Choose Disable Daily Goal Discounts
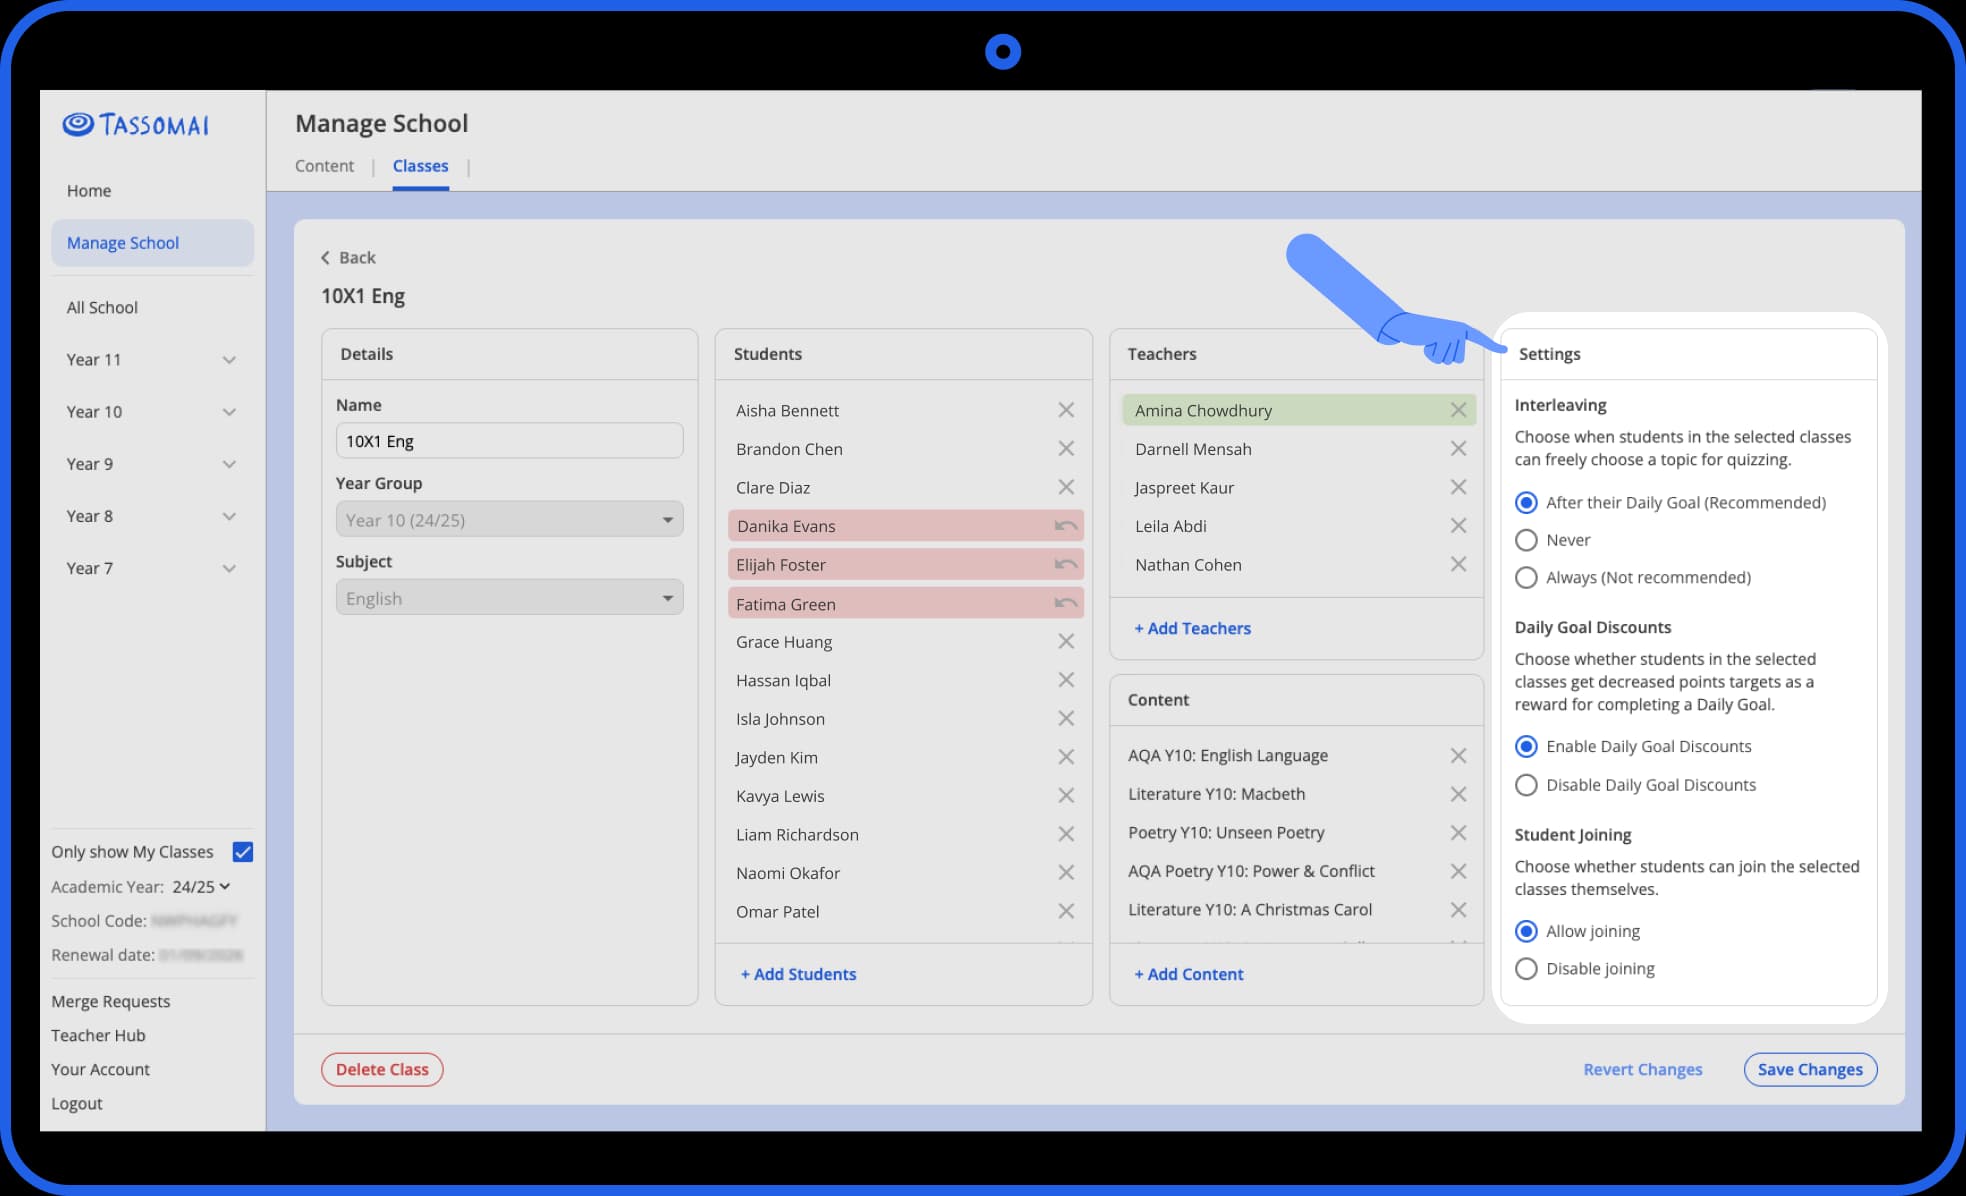 pos(1526,785)
